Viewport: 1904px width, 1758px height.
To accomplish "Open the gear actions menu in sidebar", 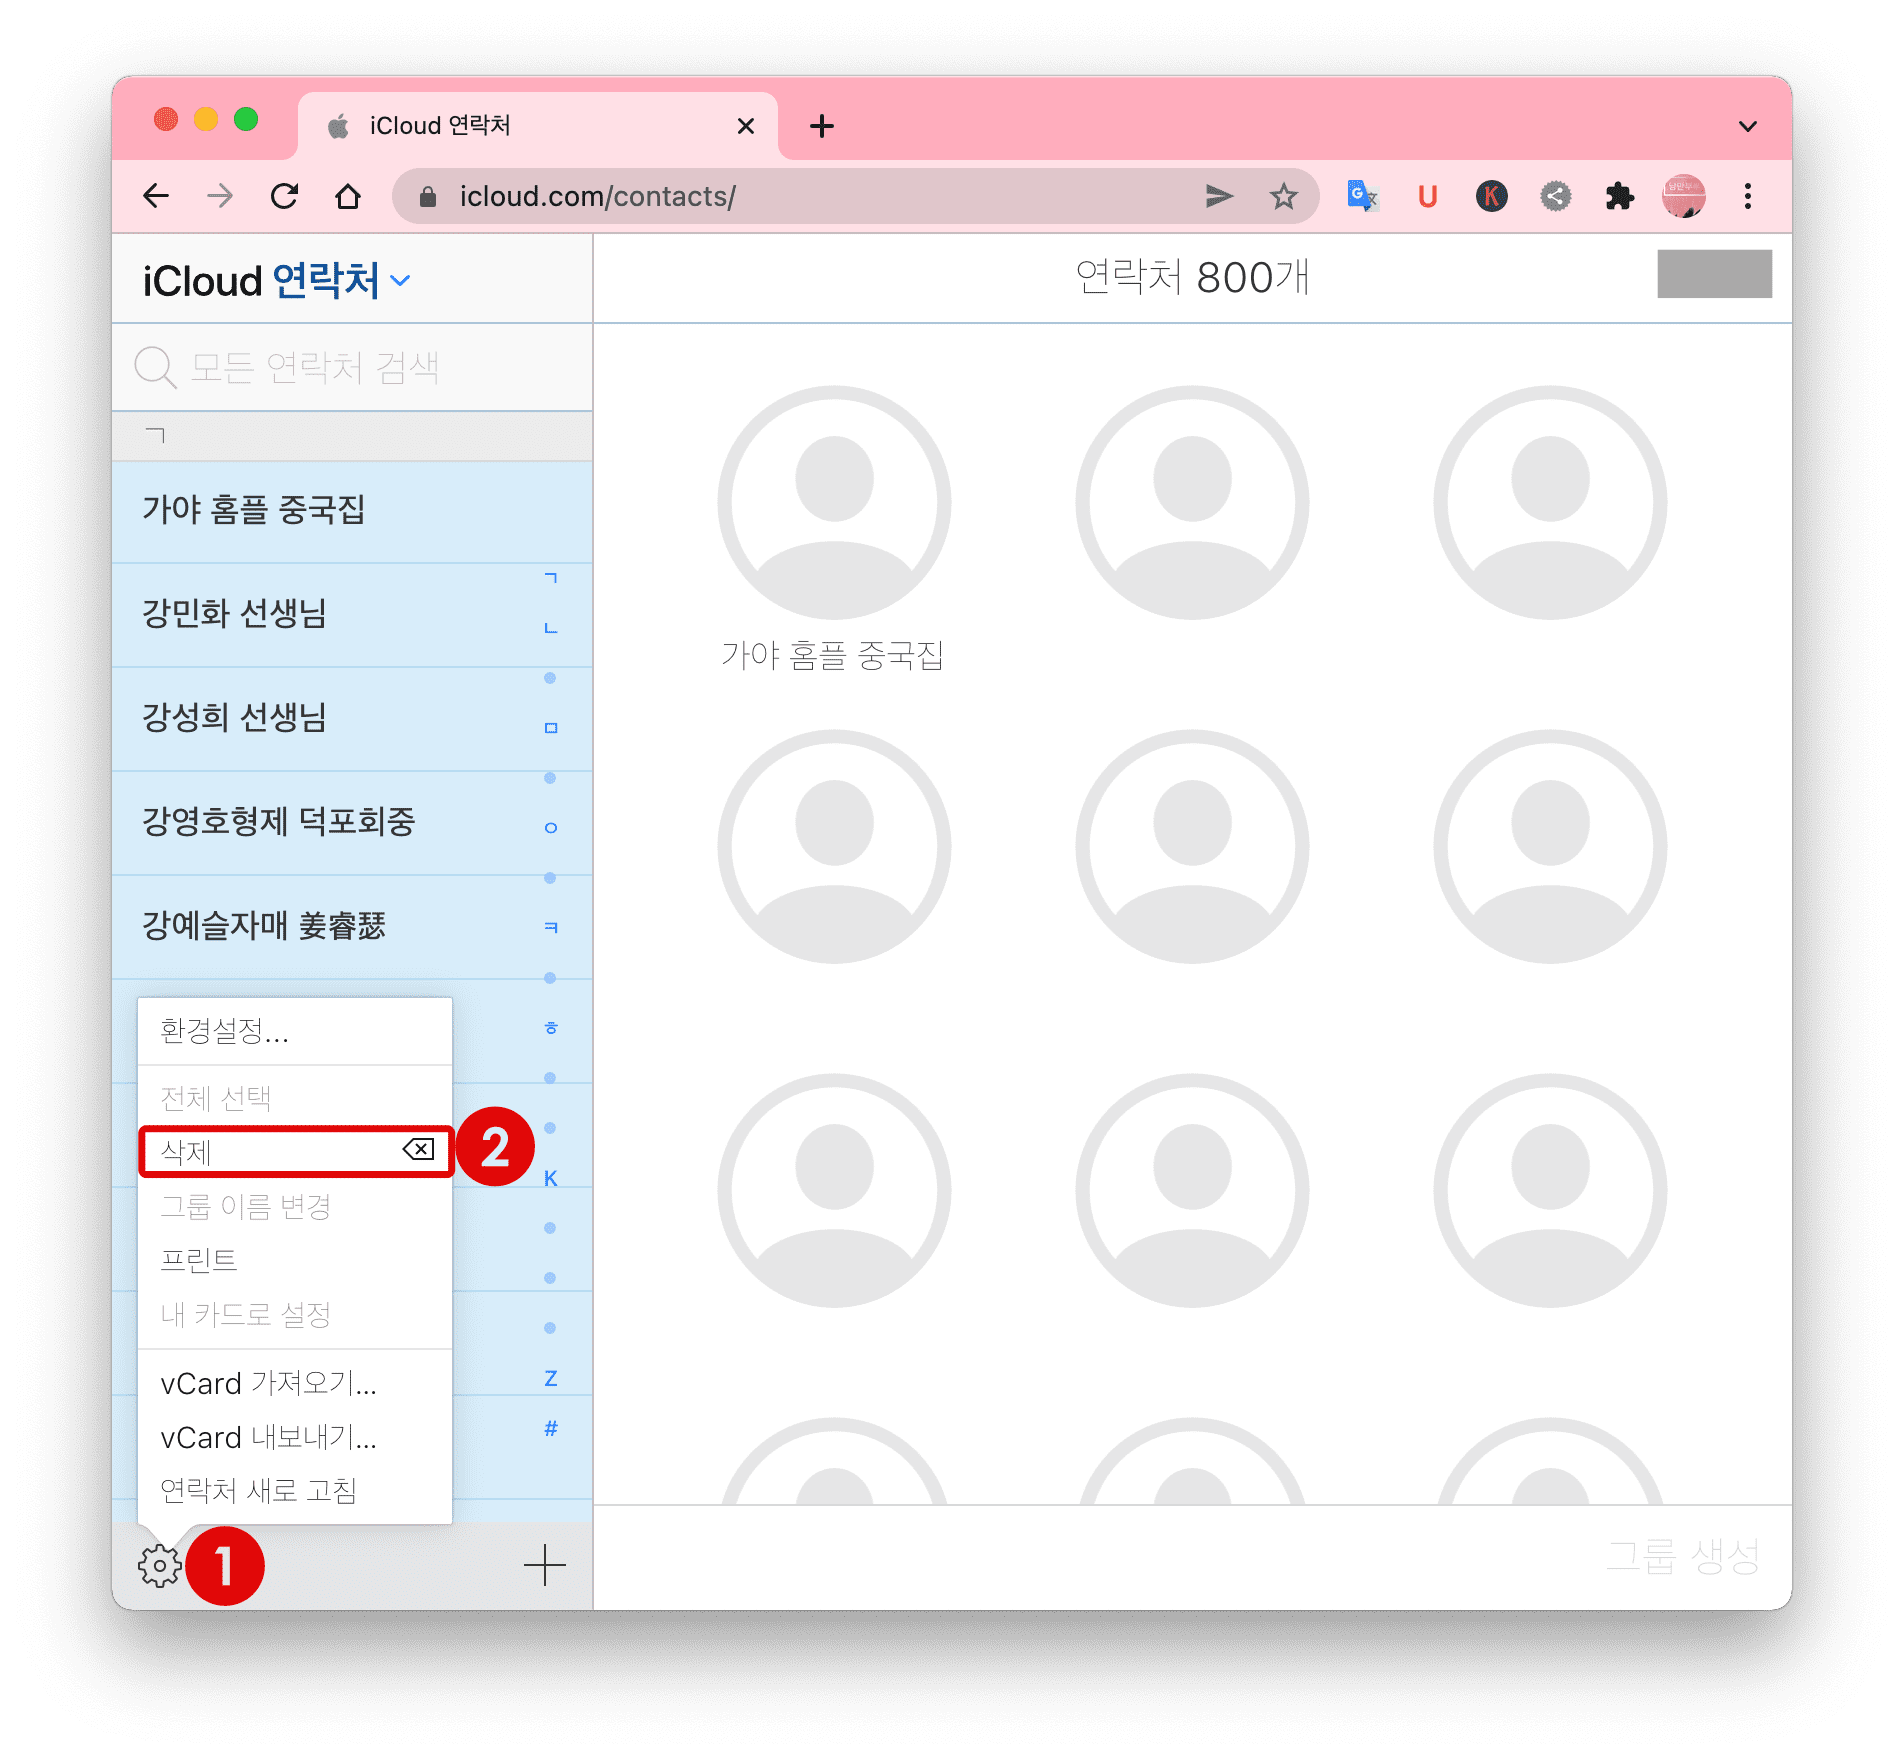I will click(160, 1565).
